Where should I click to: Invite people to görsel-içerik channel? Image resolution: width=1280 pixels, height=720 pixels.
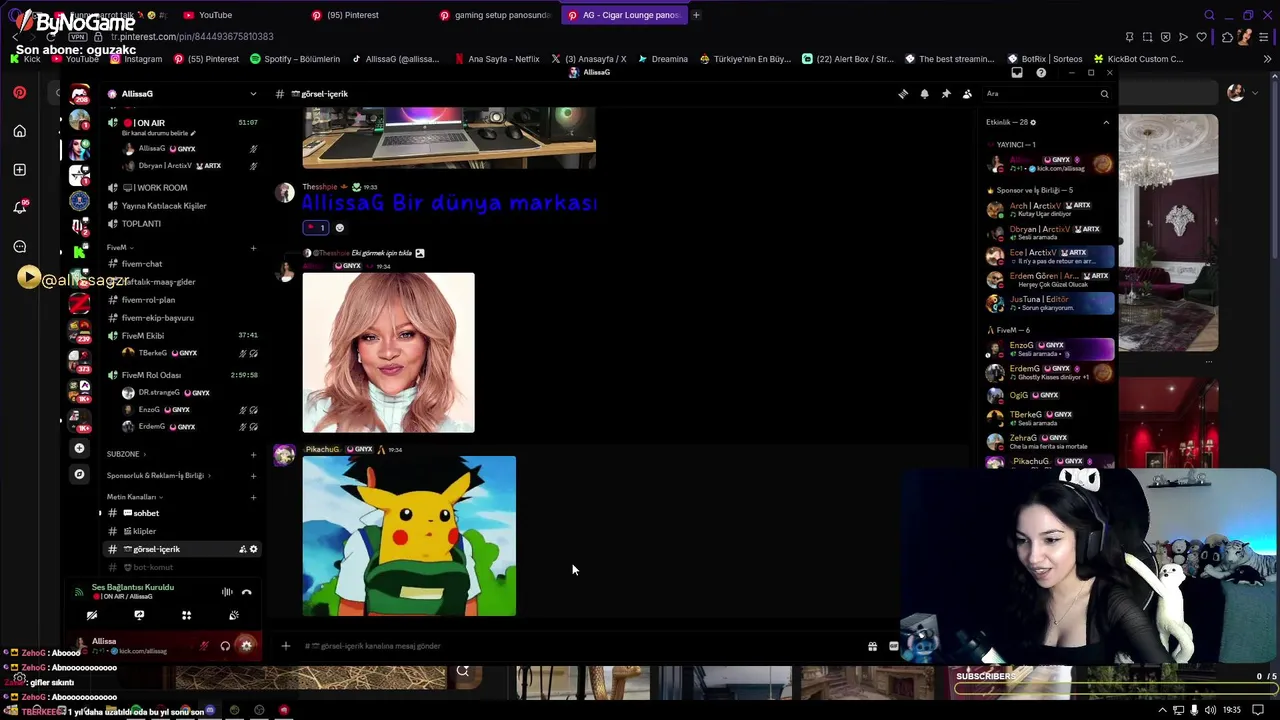242,549
